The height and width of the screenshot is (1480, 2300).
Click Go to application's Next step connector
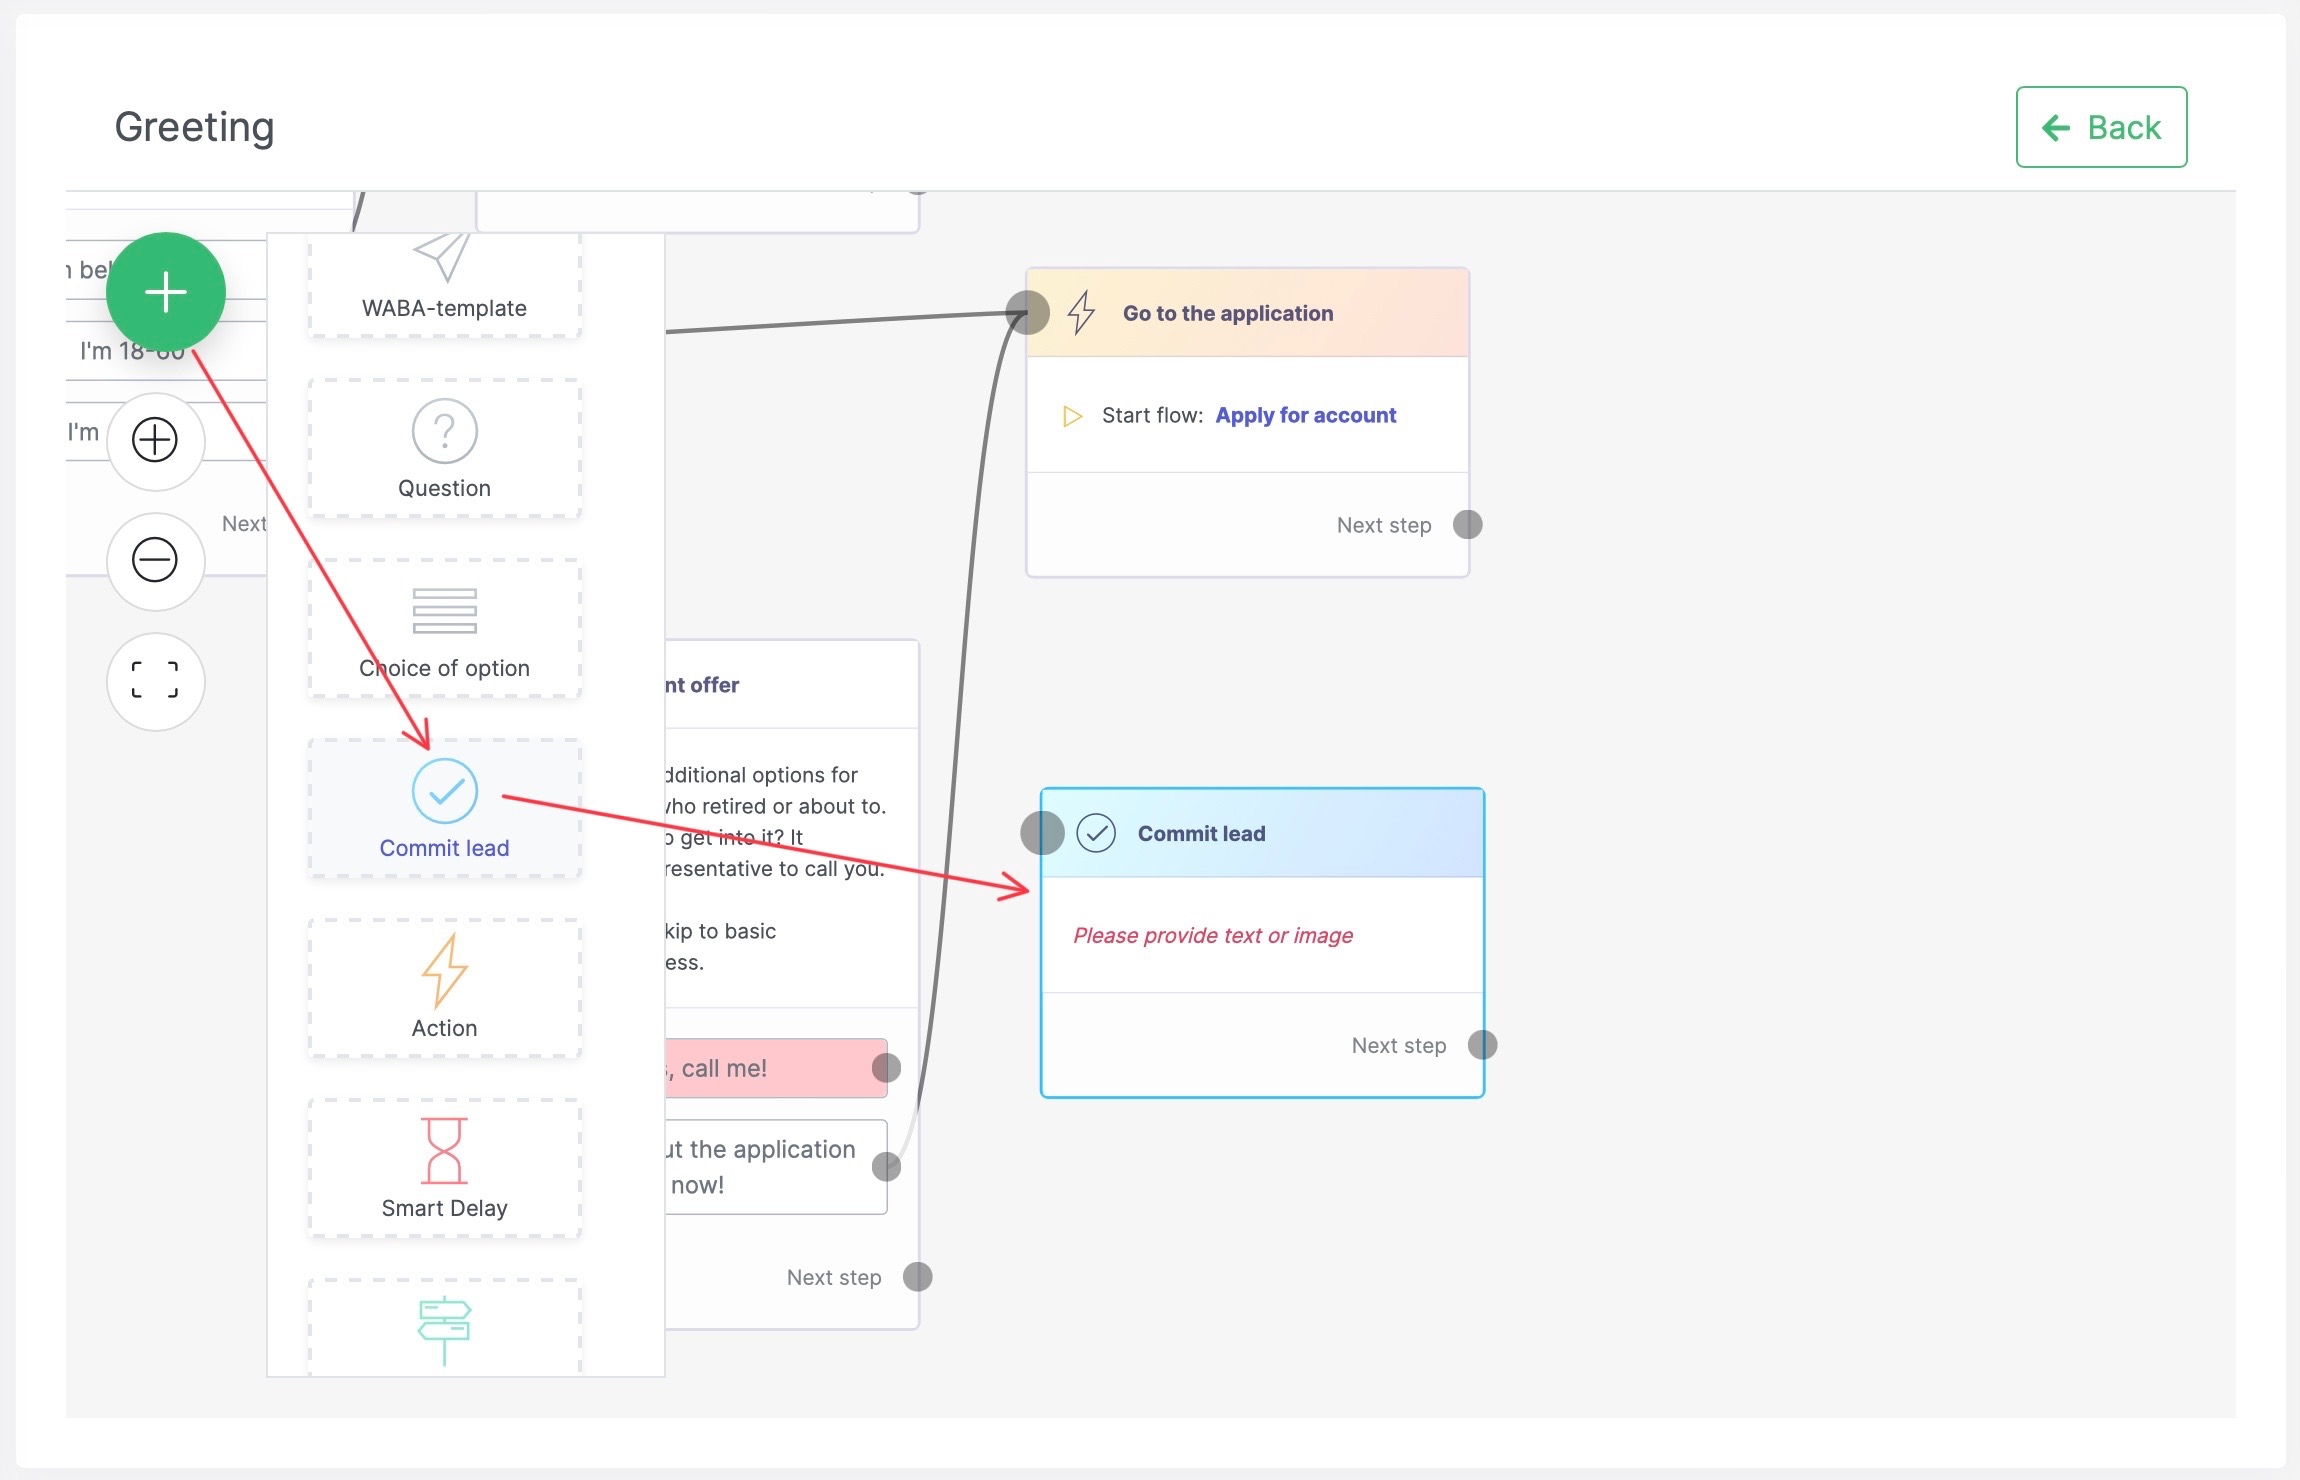coord(1467,525)
